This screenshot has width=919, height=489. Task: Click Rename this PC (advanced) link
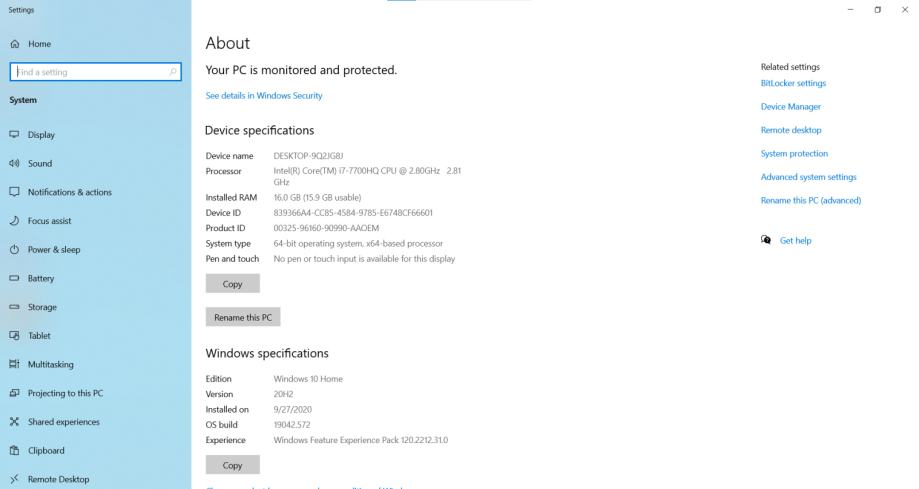pos(811,201)
